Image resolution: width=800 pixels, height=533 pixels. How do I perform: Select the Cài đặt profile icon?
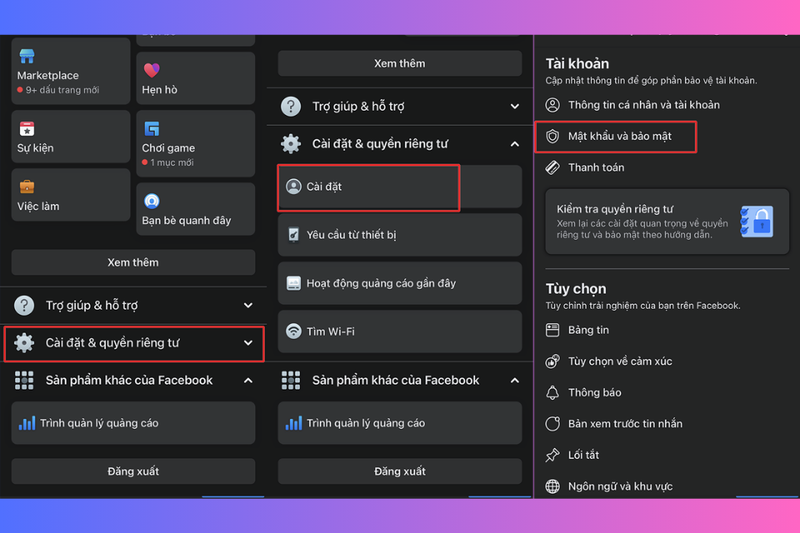[293, 187]
